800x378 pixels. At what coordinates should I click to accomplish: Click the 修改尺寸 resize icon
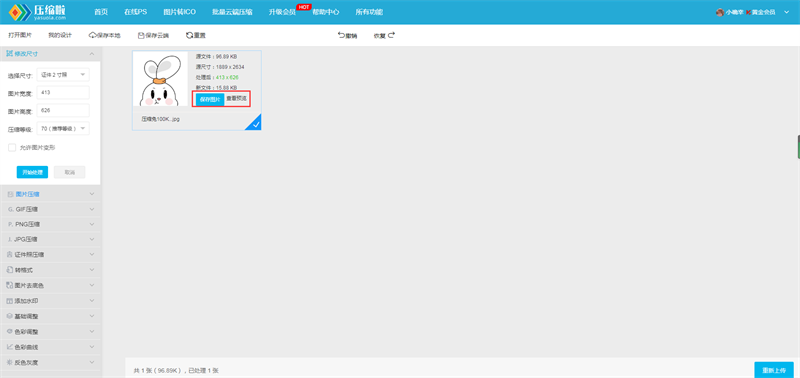[x=9, y=53]
